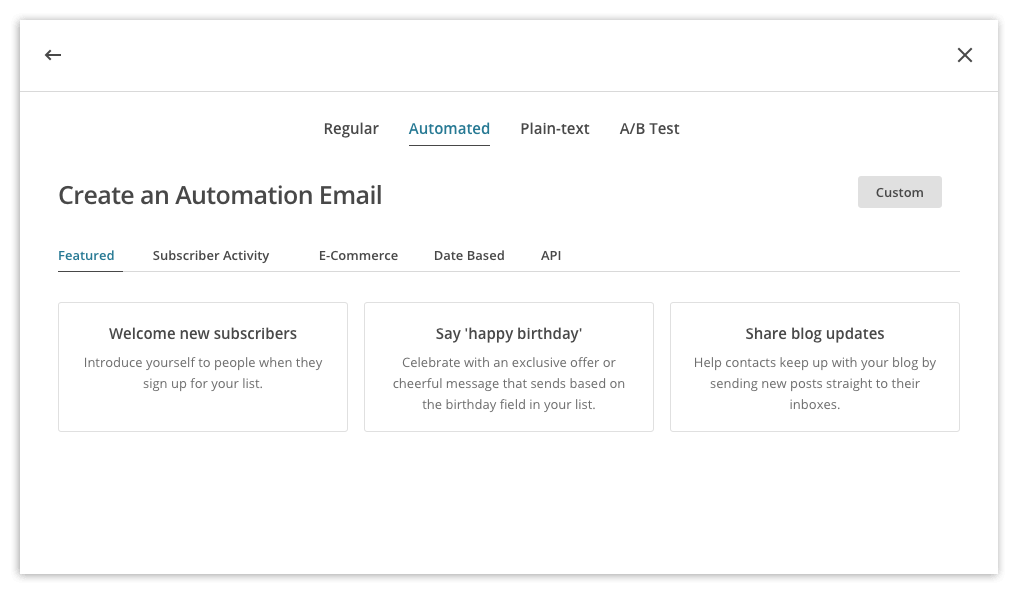Pick the Share blog updates card
Viewport: 1018px width, 594px height.
pos(815,367)
